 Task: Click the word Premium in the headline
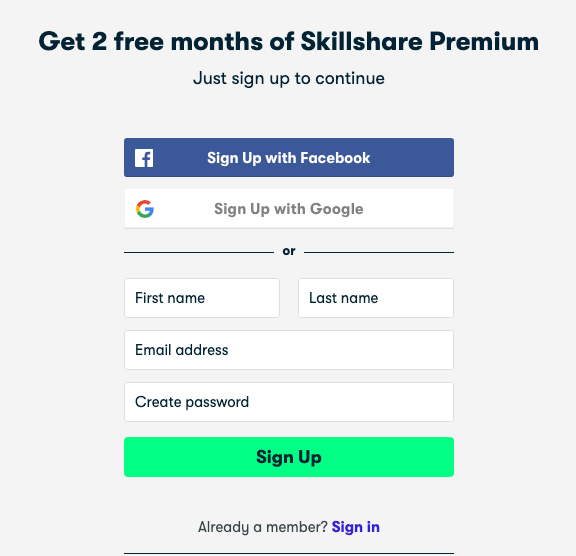[x=484, y=41]
